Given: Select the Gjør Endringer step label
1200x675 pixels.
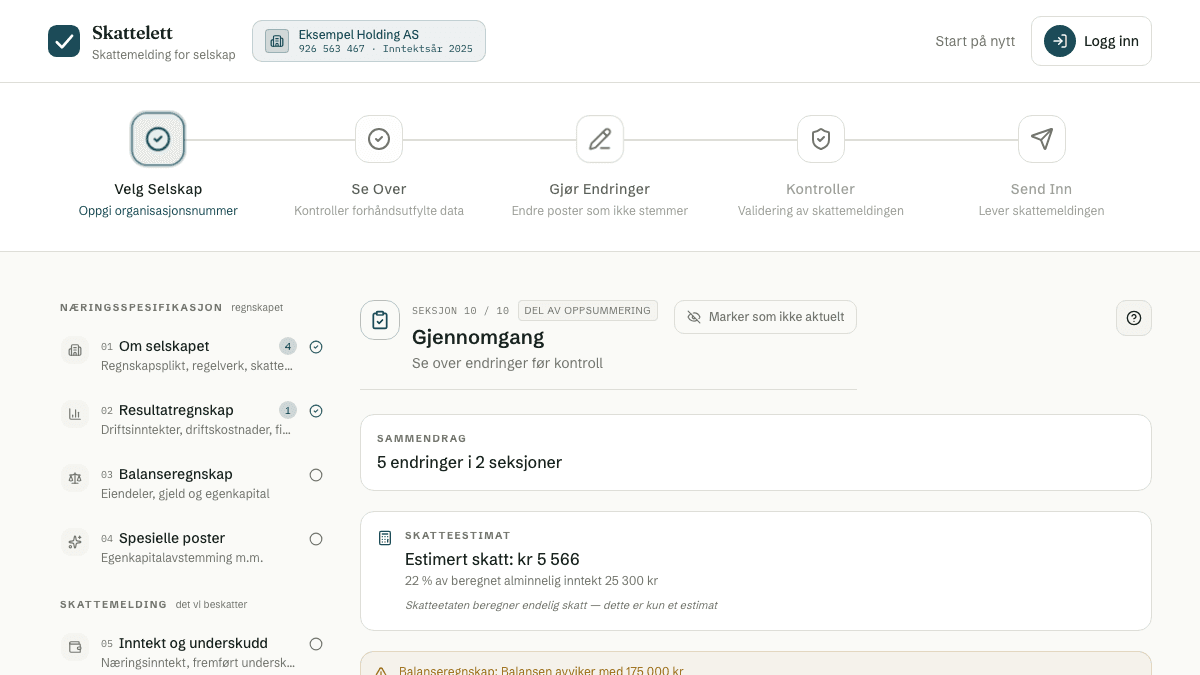Looking at the screenshot, I should point(600,189).
